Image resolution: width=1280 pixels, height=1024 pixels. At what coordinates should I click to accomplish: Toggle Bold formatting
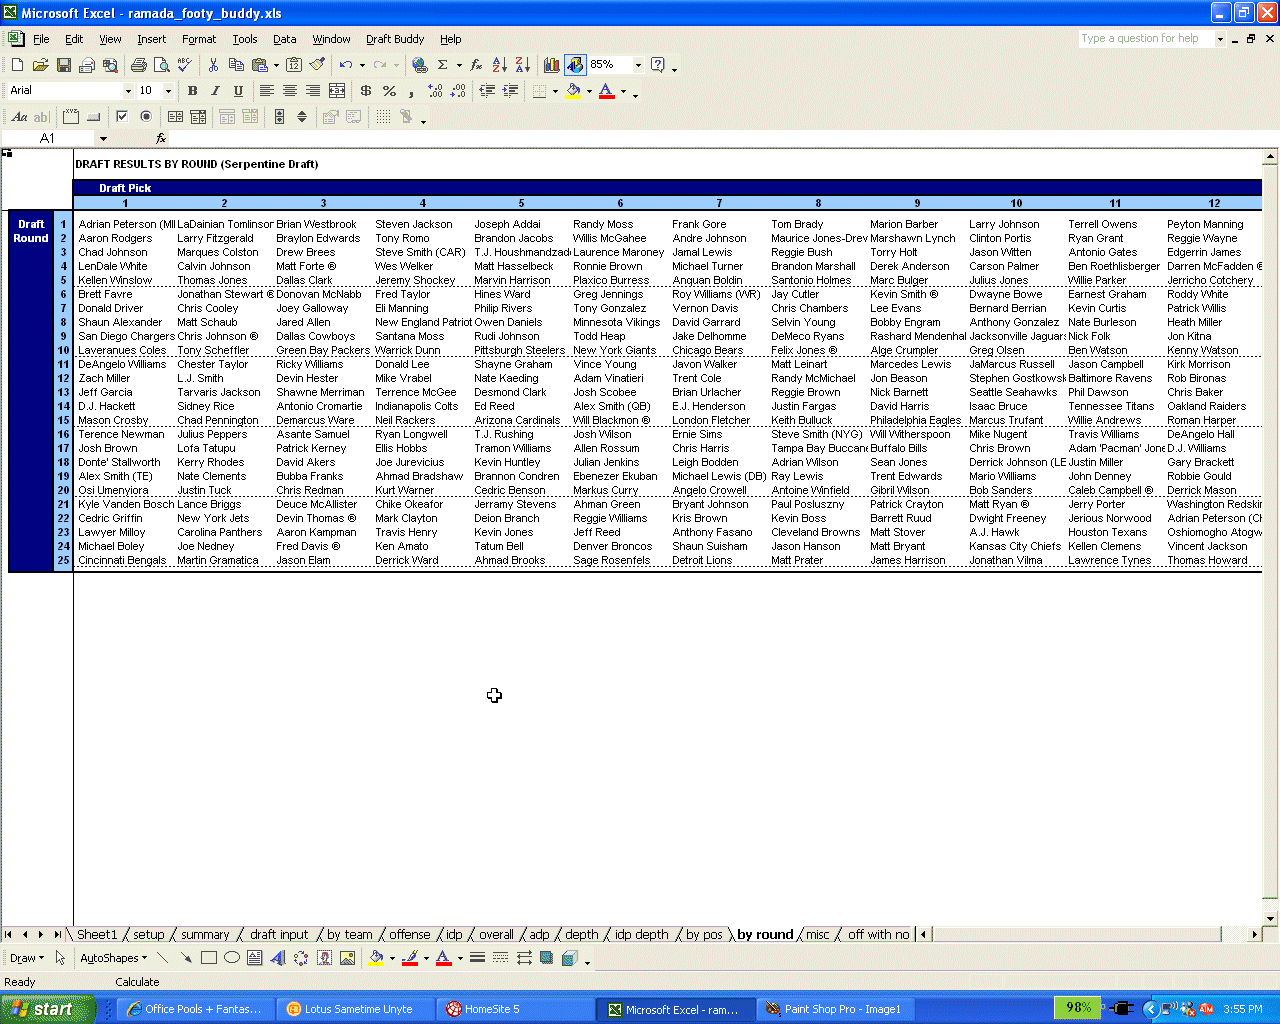192,91
